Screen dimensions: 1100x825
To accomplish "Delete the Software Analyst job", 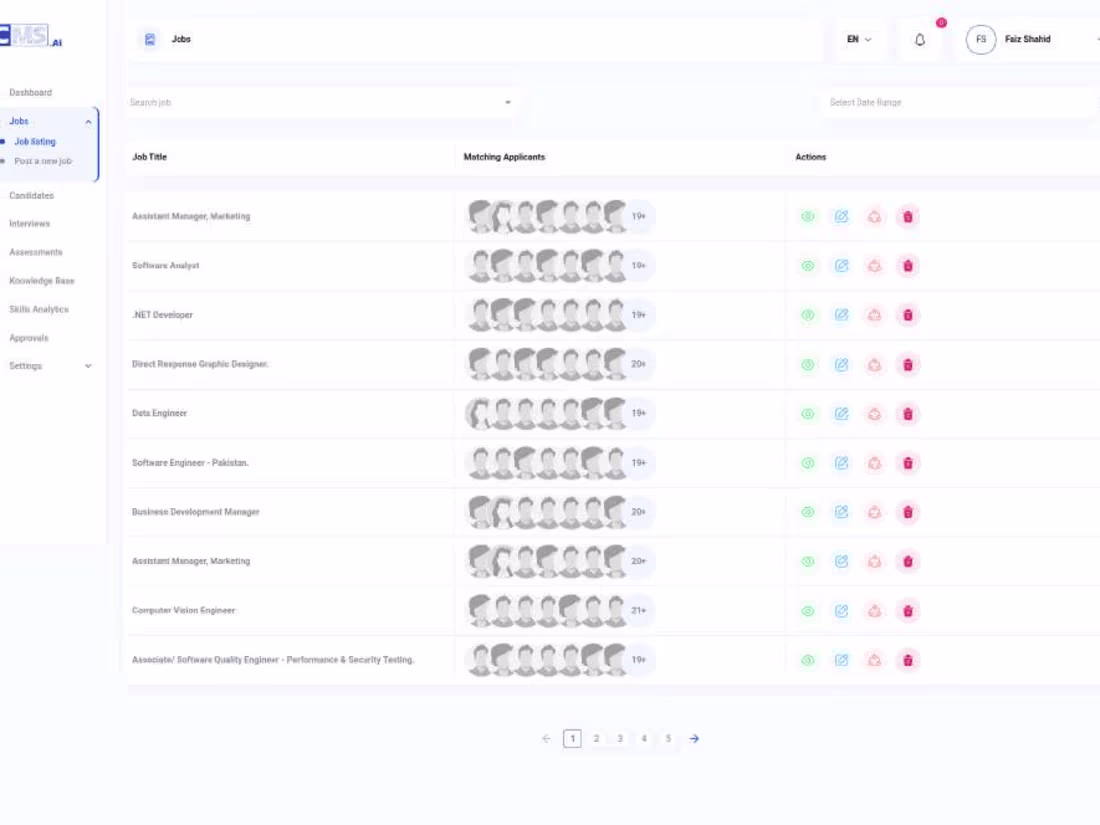I will tap(908, 266).
